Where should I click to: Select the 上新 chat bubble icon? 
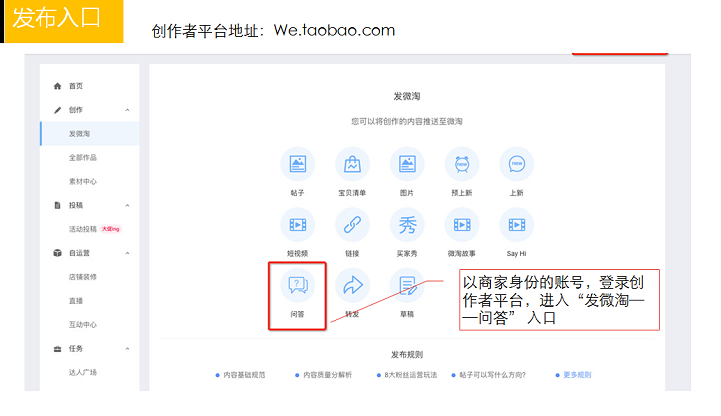tap(516, 164)
